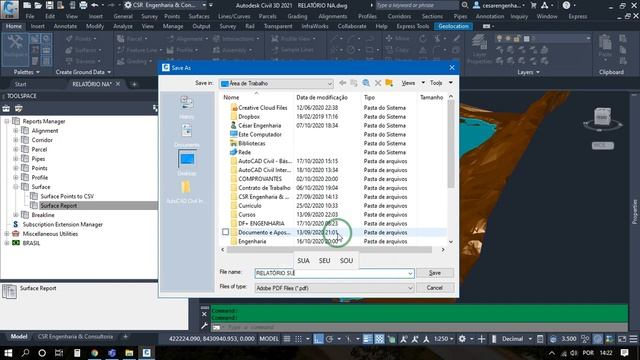Image resolution: width=640 pixels, height=360 pixels.
Task: Click Save button in dialog
Action: pos(435,273)
